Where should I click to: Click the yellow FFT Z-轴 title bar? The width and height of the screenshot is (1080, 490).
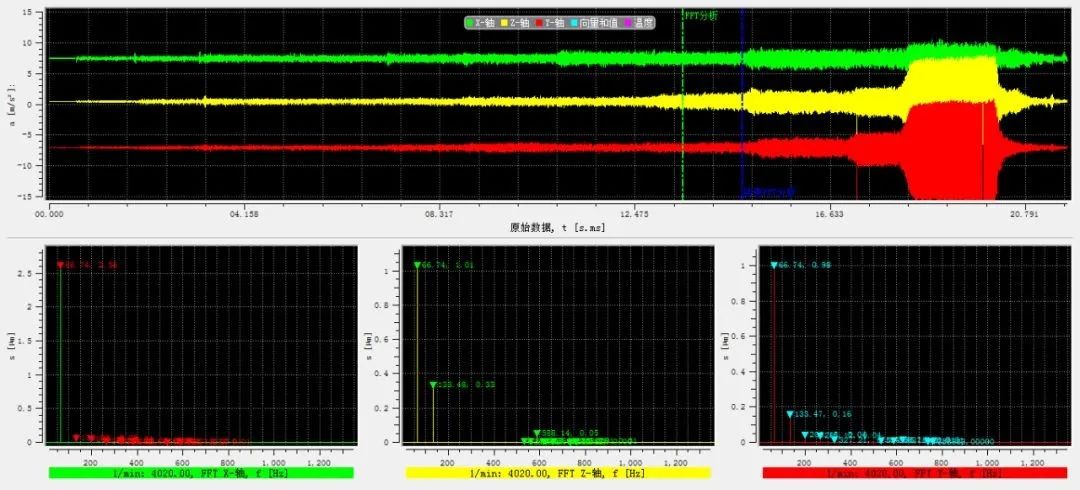tap(557, 472)
